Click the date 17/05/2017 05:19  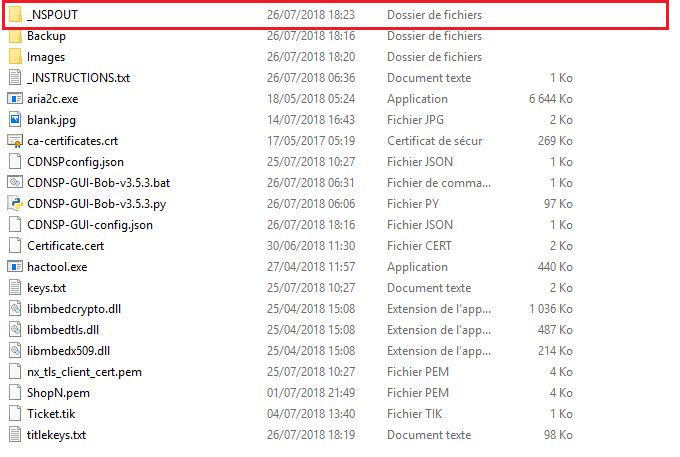coord(311,141)
